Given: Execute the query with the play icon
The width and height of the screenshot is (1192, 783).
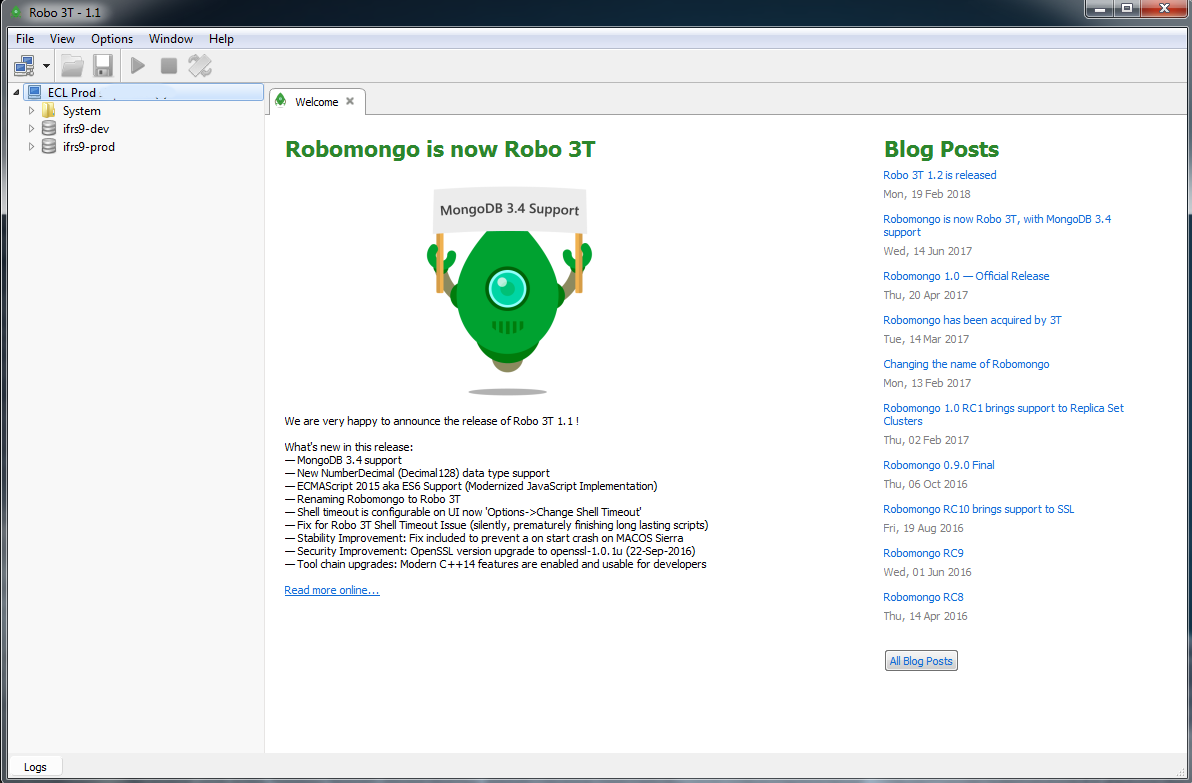Looking at the screenshot, I should 137,65.
